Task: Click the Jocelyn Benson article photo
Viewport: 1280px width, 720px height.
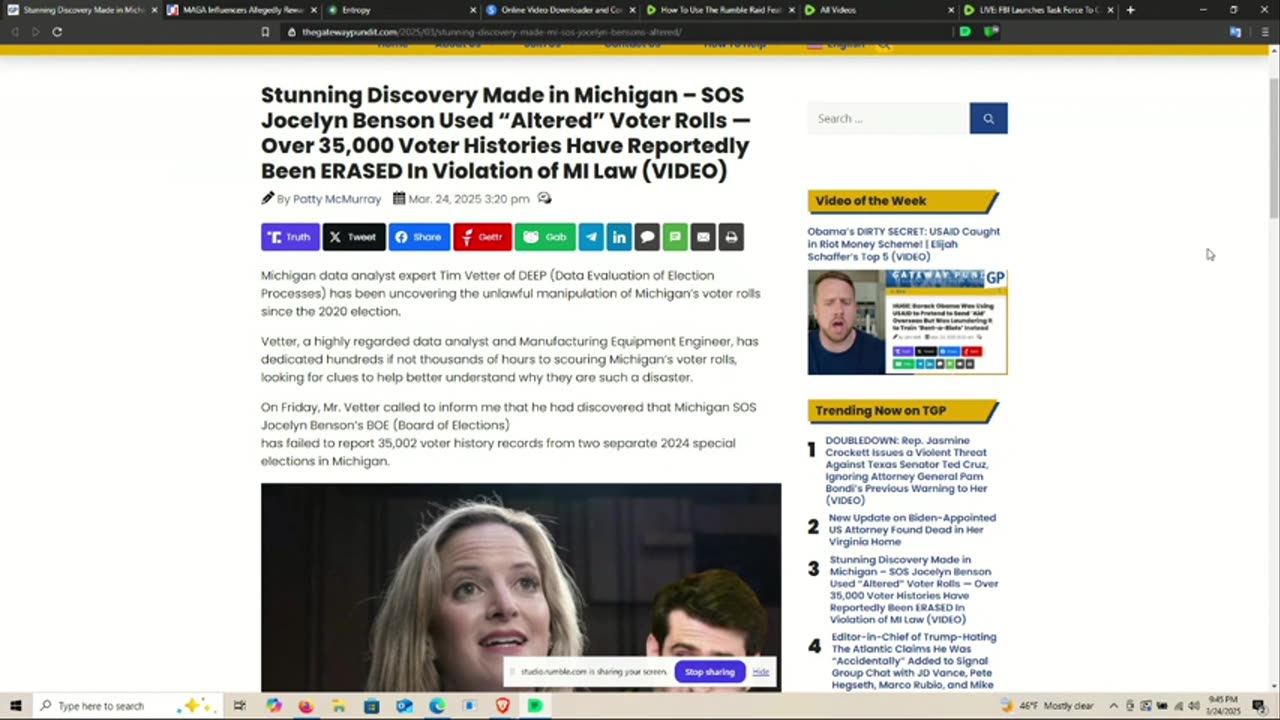Action: coord(521,587)
